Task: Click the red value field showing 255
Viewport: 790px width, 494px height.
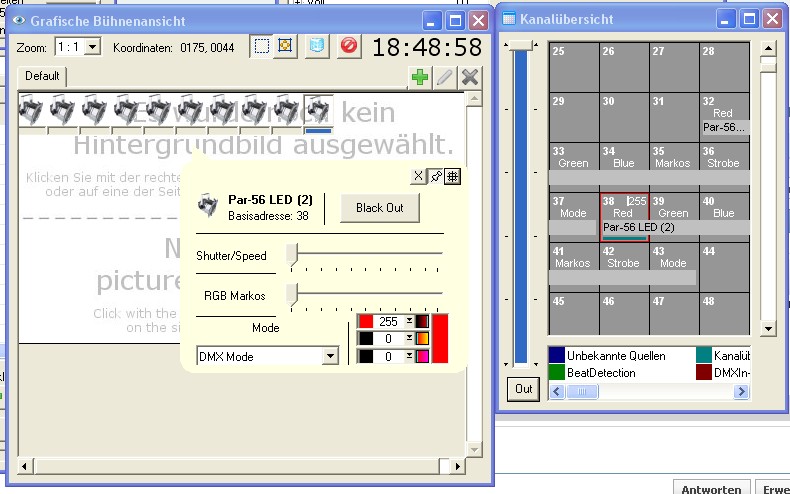Action: tap(389, 321)
